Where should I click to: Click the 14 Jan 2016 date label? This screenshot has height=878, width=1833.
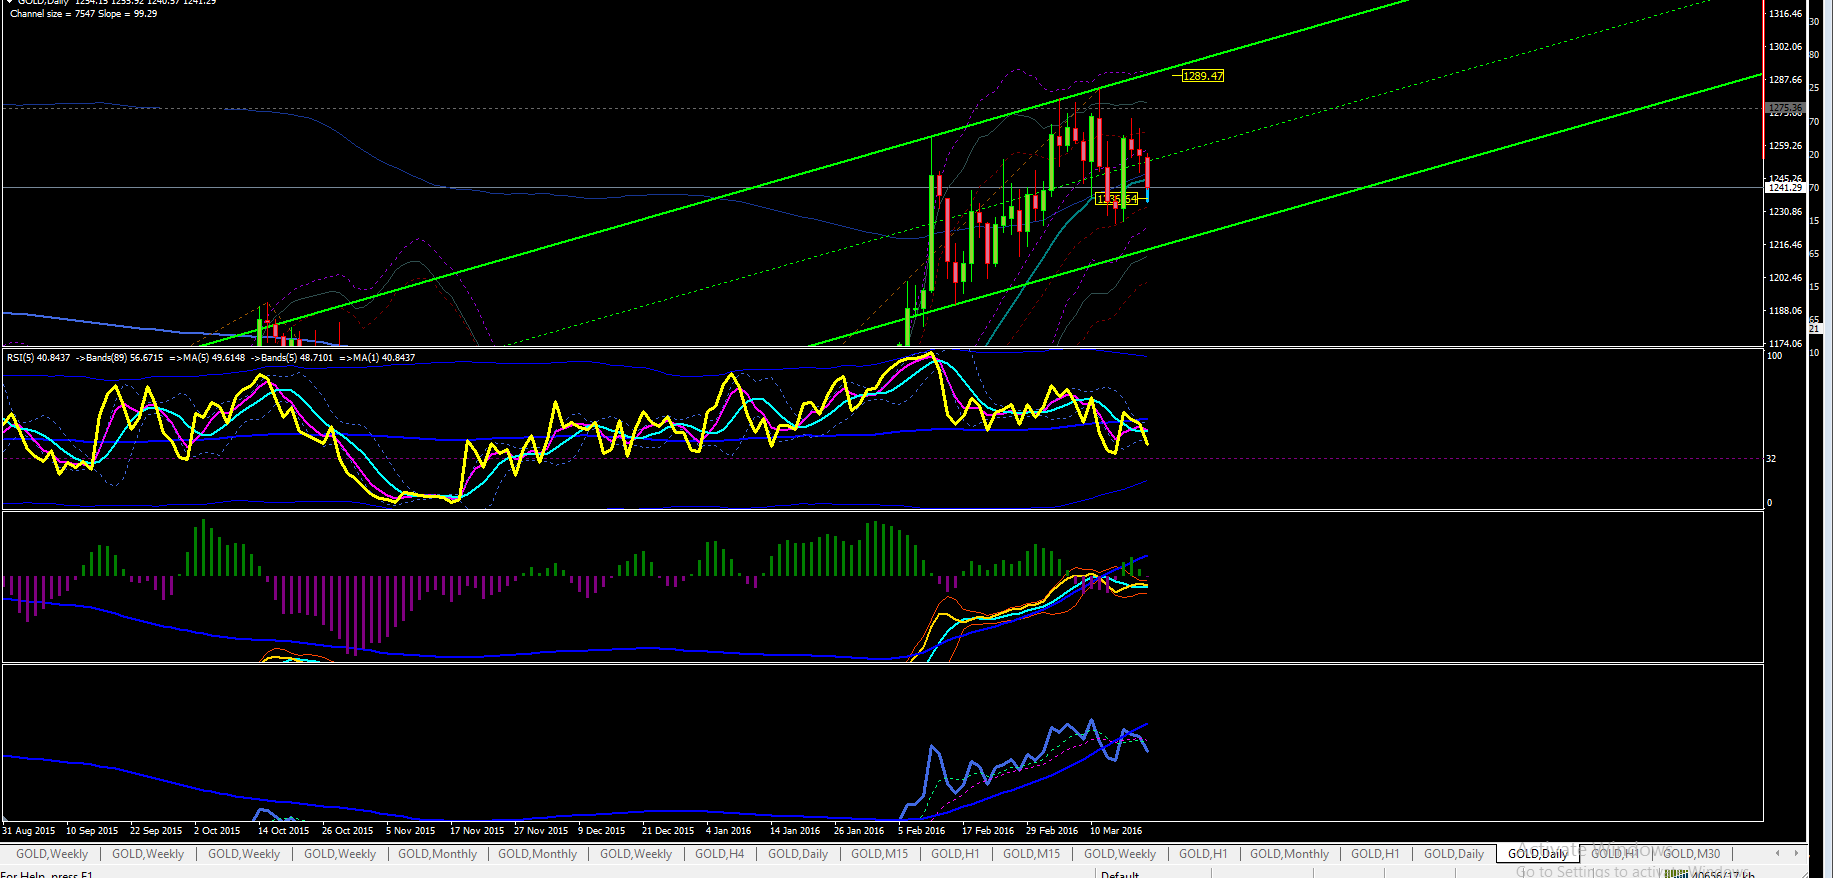(795, 831)
